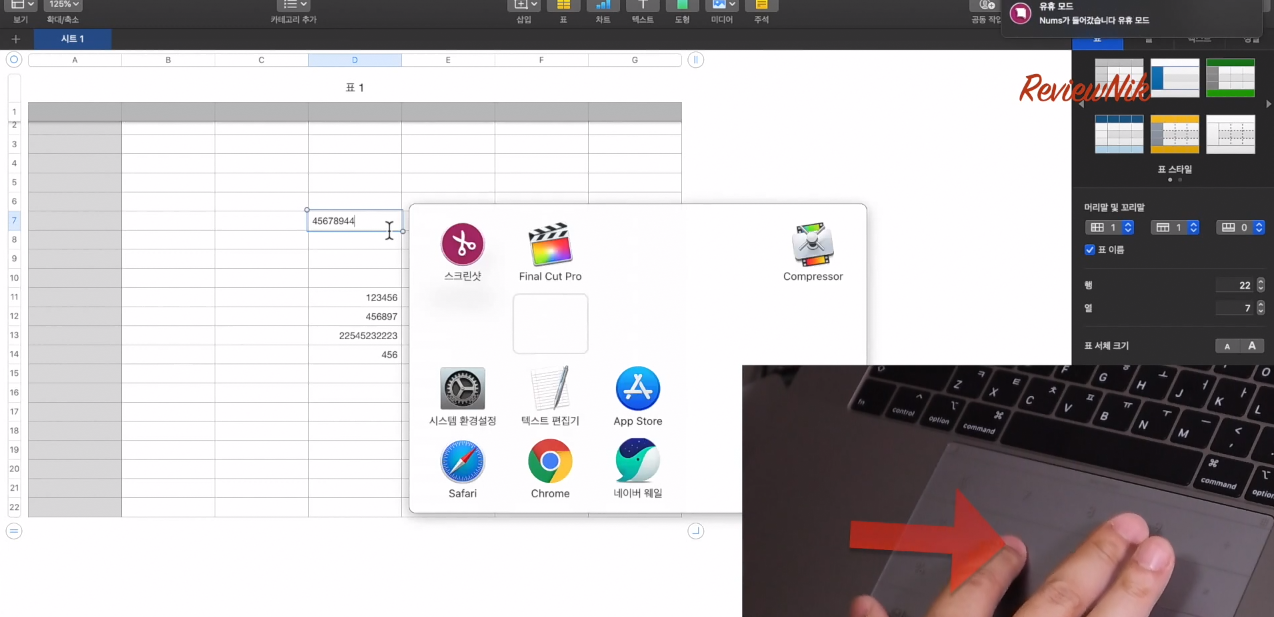Launch Final Cut Pro from the folder
Screen dimensions: 1274x617
[x=550, y=245]
